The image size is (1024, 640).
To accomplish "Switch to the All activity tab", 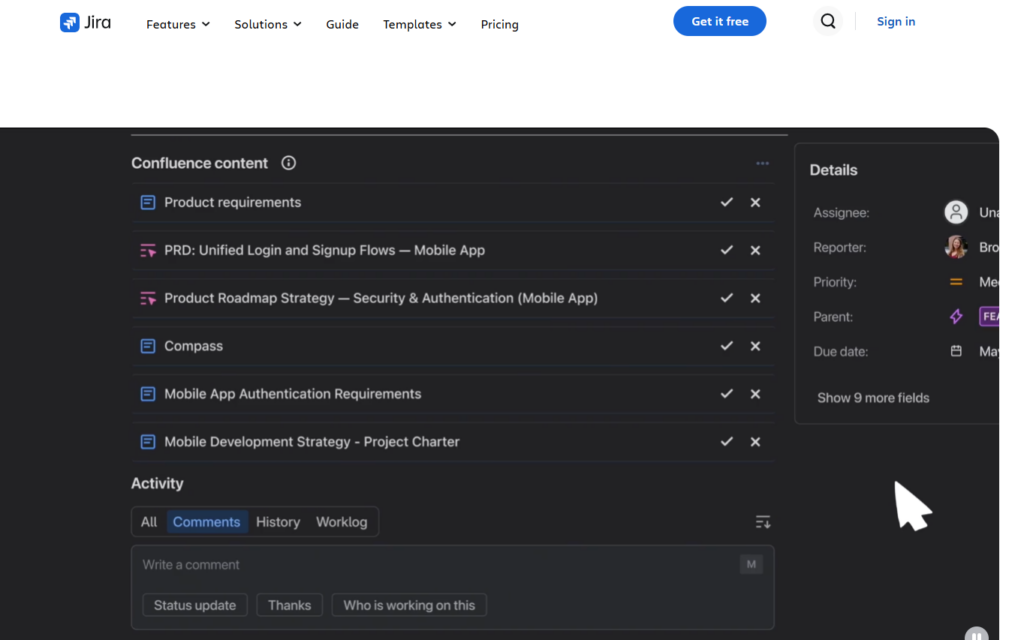I will pyautogui.click(x=149, y=522).
